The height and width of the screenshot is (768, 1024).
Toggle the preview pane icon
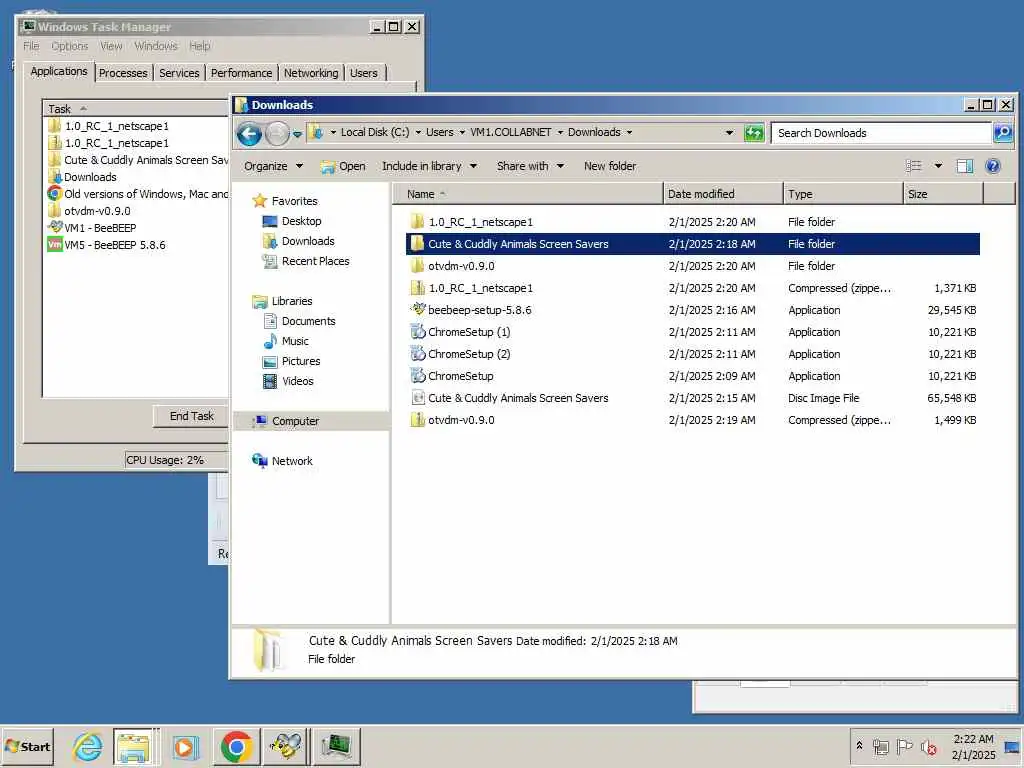click(965, 166)
